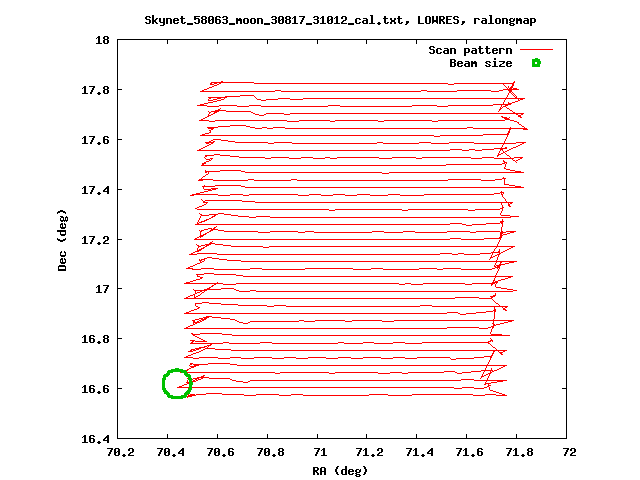Image resolution: width=640 pixels, height=480 pixels.
Task: Click y-axis tick label 16.6
Action: click(95, 389)
